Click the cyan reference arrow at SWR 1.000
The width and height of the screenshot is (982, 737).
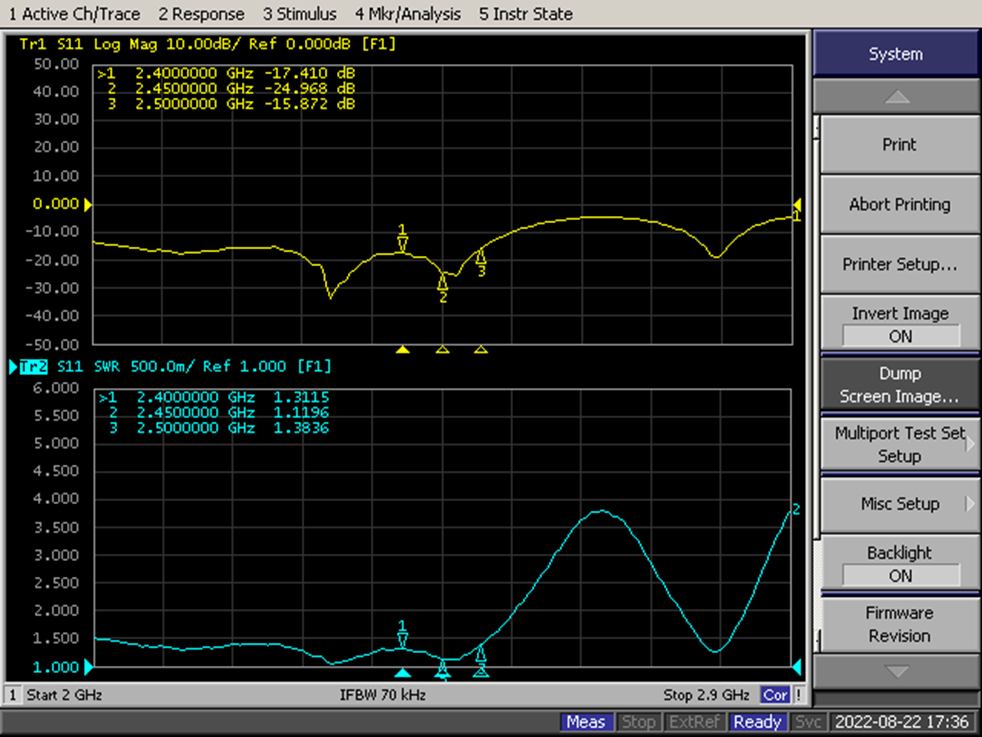(88, 667)
